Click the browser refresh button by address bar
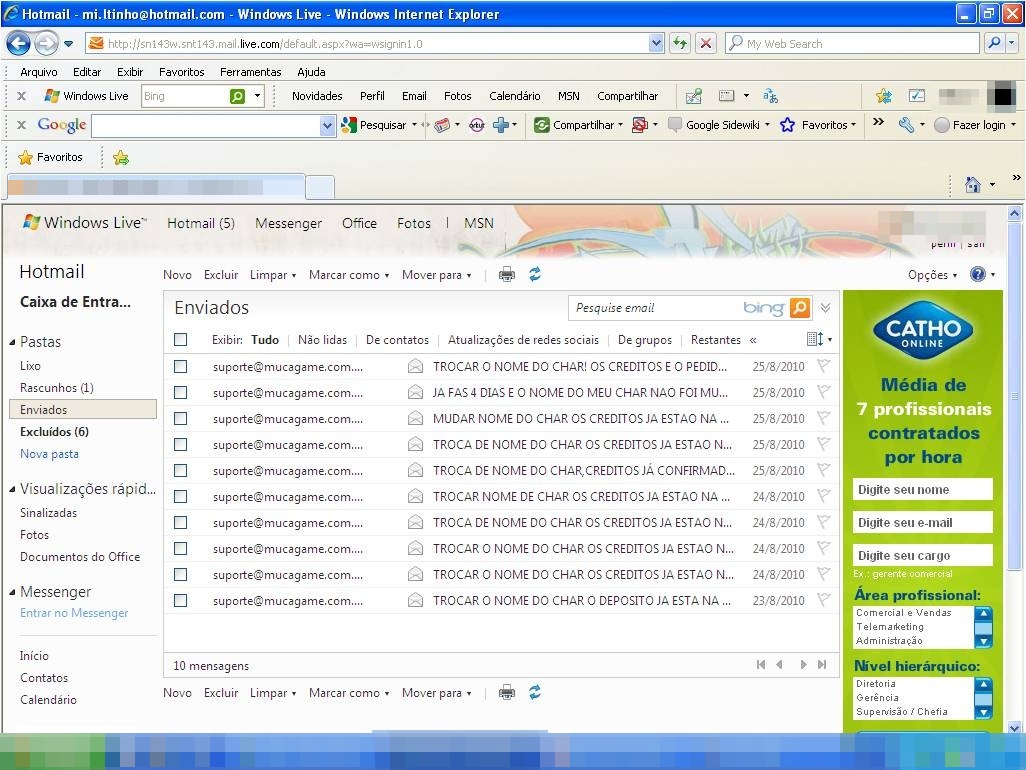Image resolution: width=1026 pixels, height=770 pixels. (x=680, y=43)
